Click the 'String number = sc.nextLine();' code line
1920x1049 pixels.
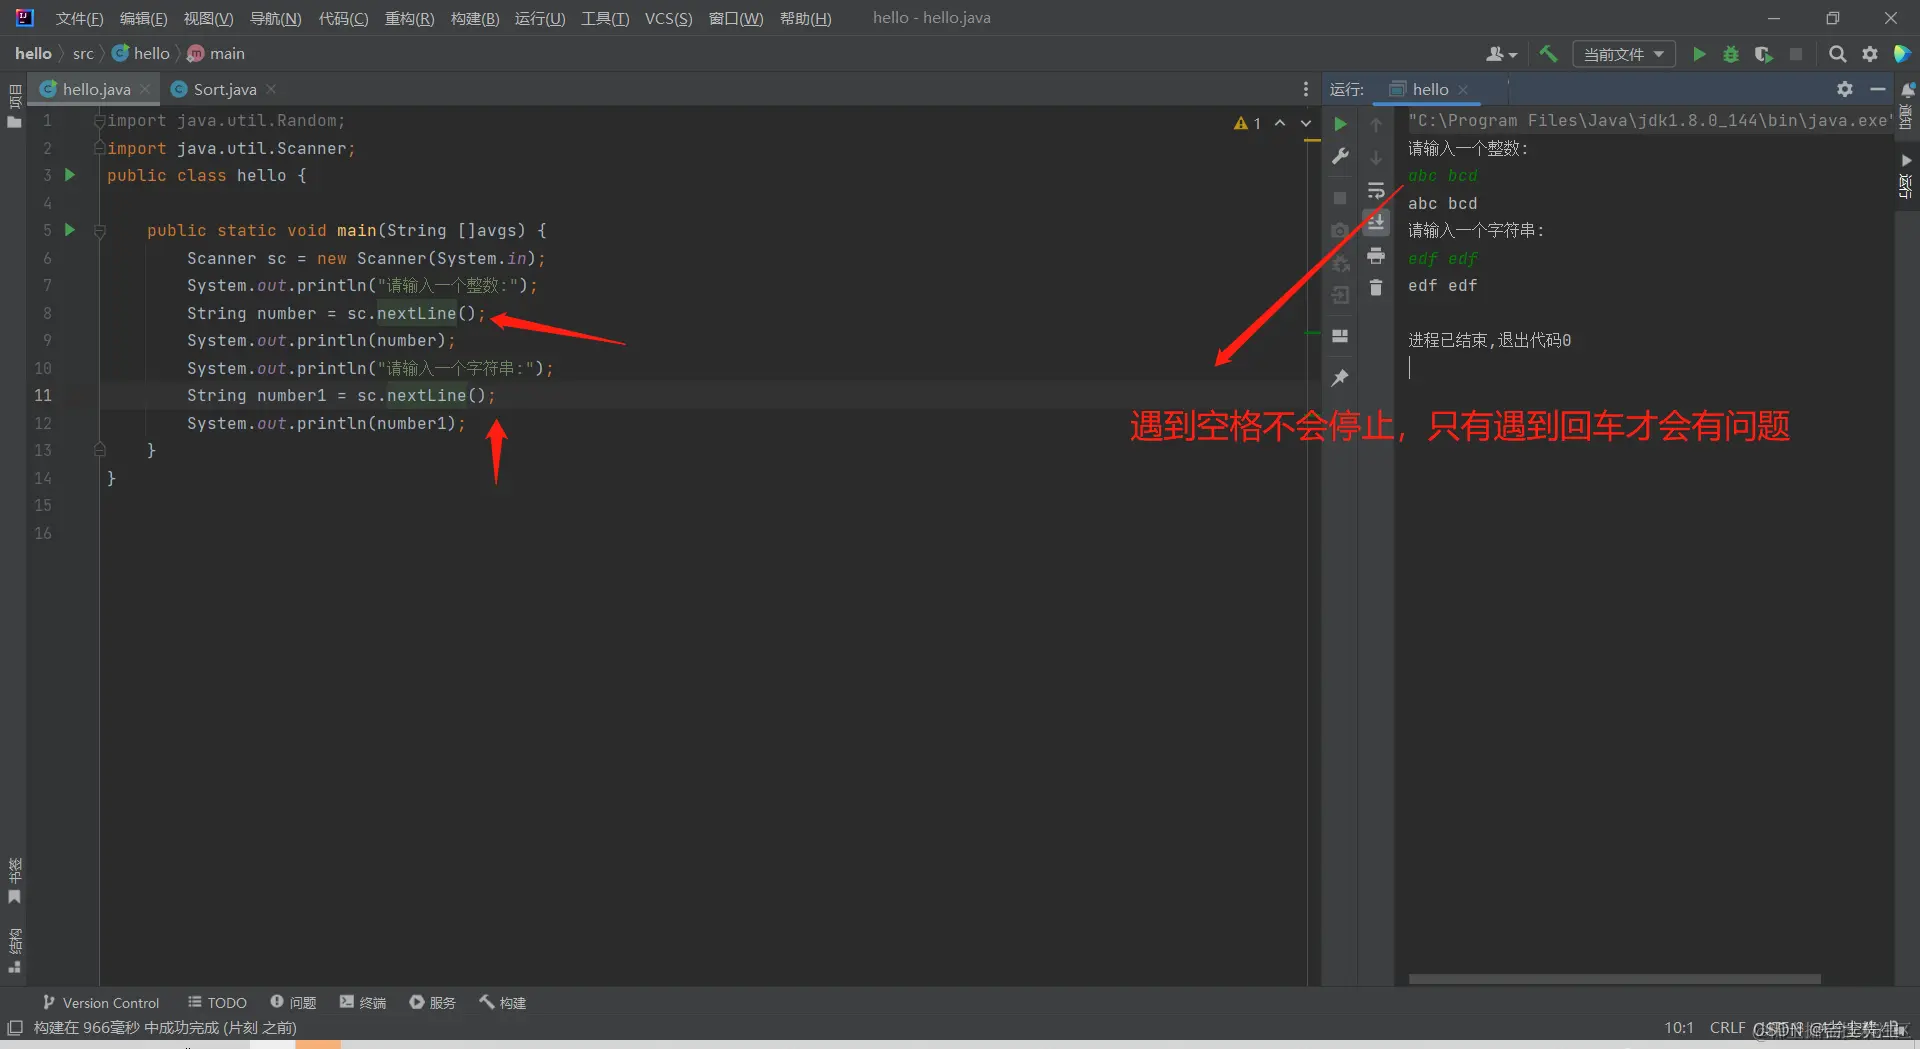pos(336,313)
